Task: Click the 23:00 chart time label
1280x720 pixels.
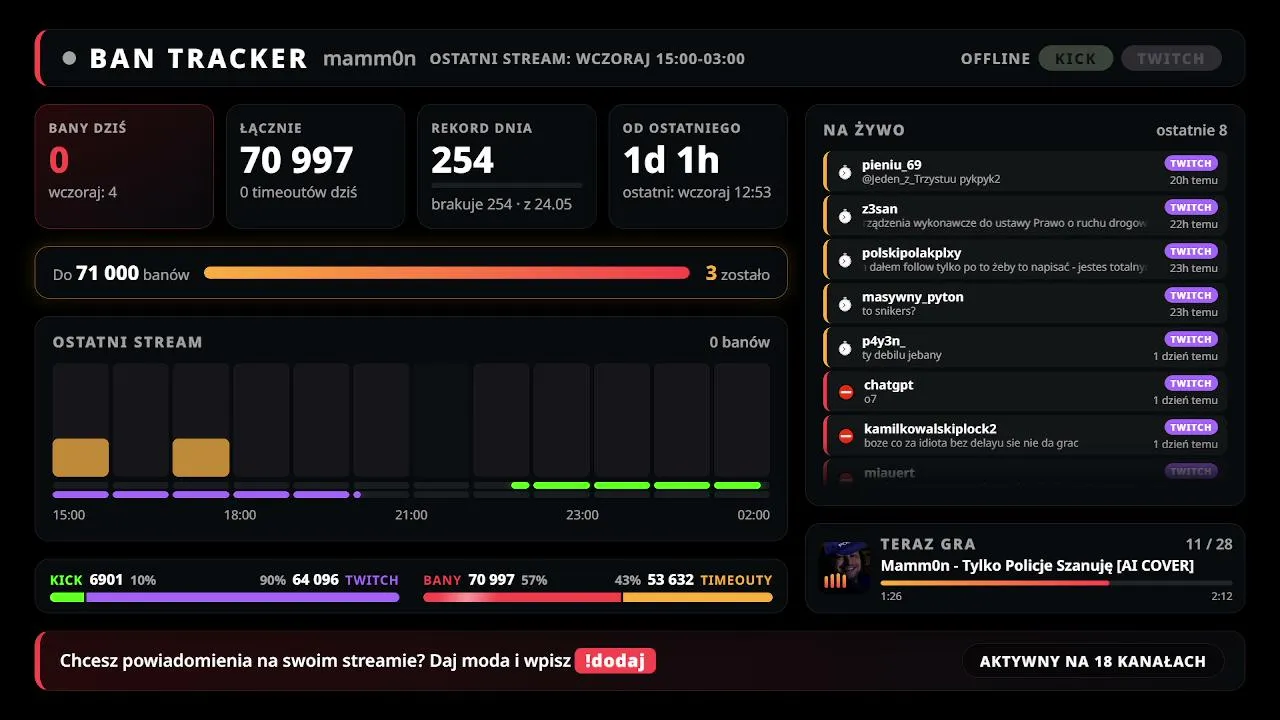Action: pos(582,515)
